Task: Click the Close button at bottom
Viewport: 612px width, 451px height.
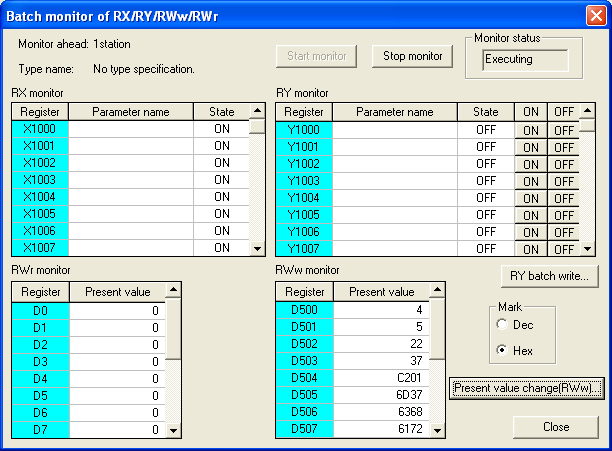Action: (555, 427)
